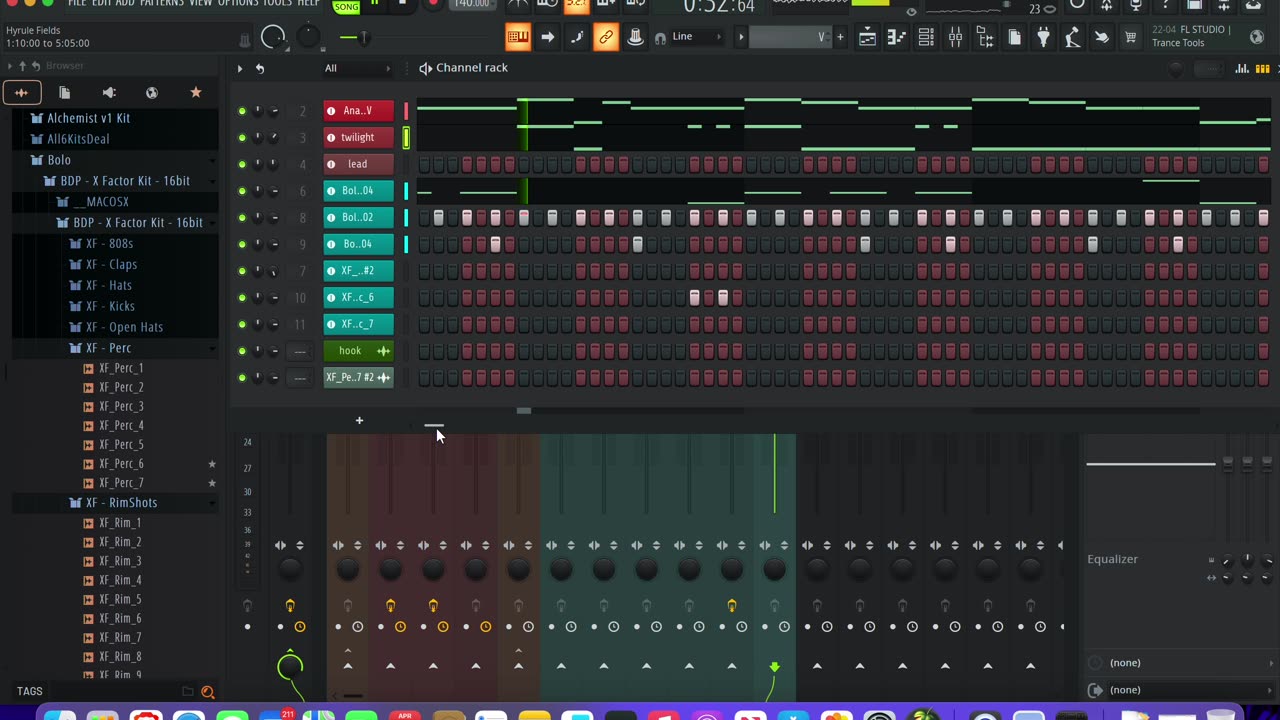
Task: Select the XF_Perc_3 sample
Action: tap(121, 406)
